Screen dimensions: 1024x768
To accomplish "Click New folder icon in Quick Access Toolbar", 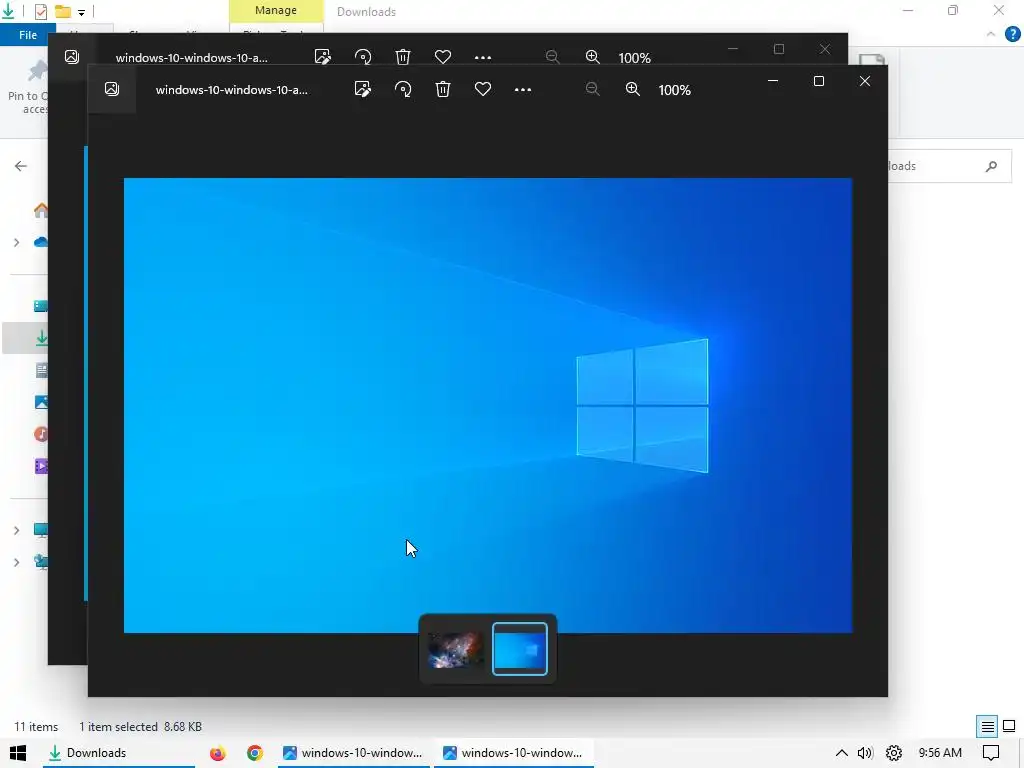I will (x=63, y=12).
